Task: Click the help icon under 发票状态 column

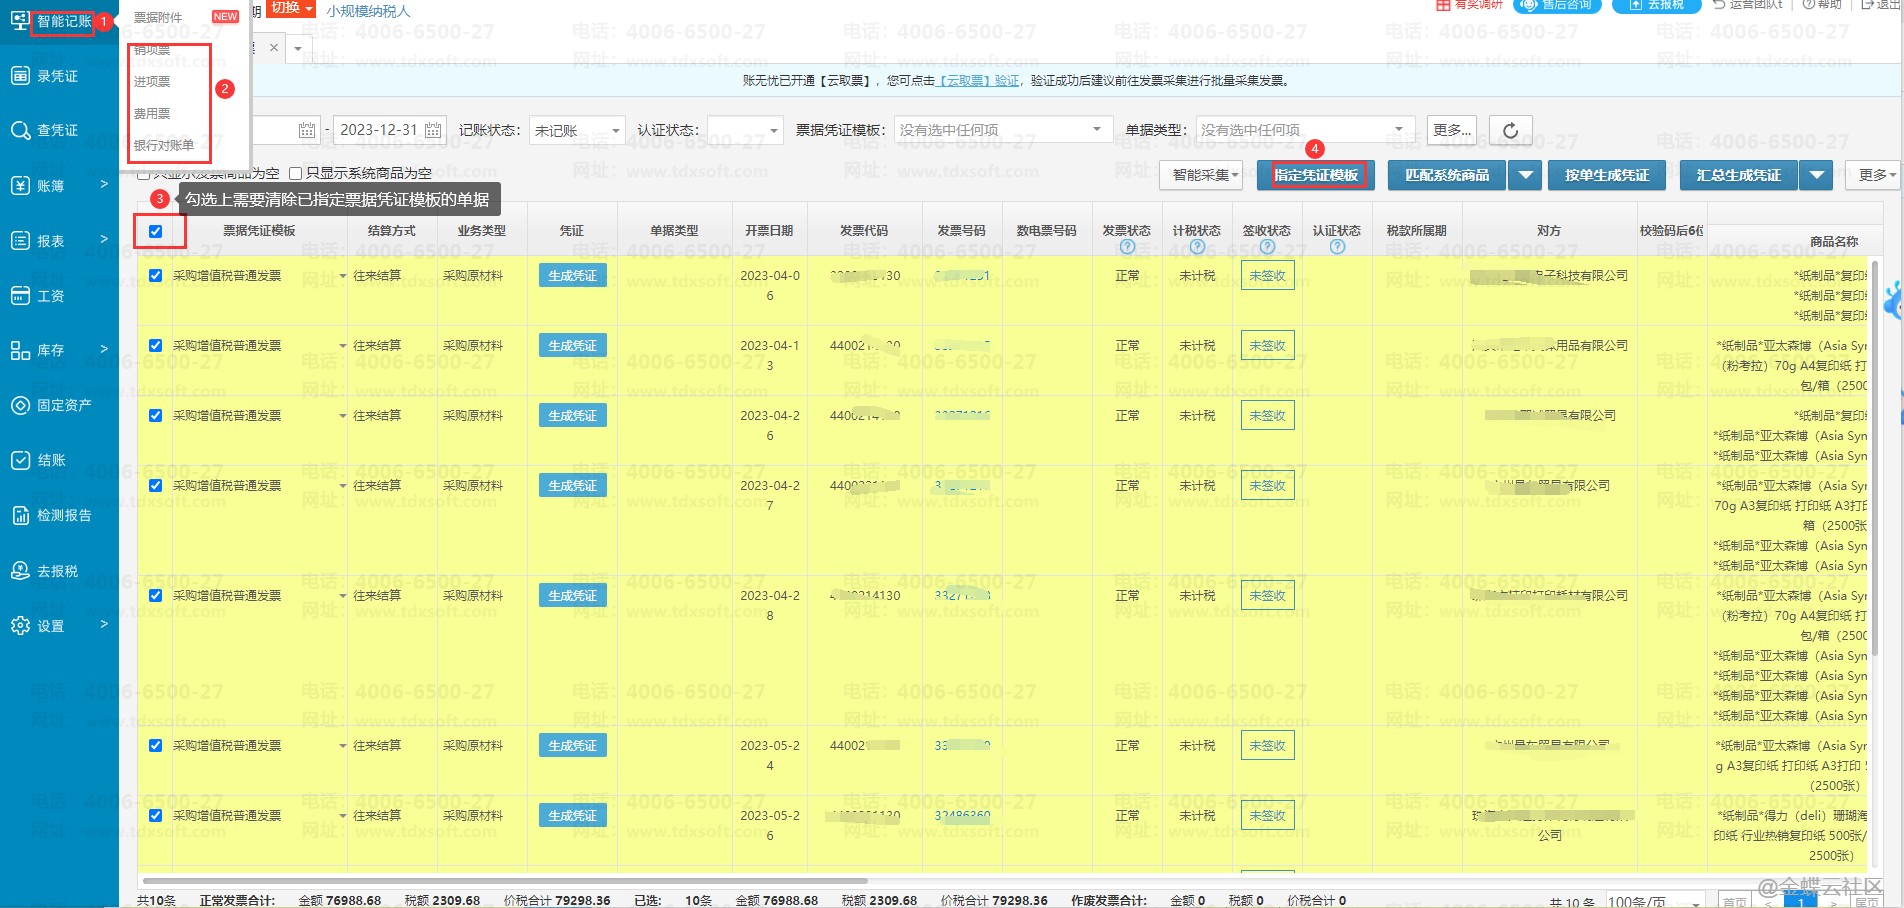Action: tap(1127, 247)
